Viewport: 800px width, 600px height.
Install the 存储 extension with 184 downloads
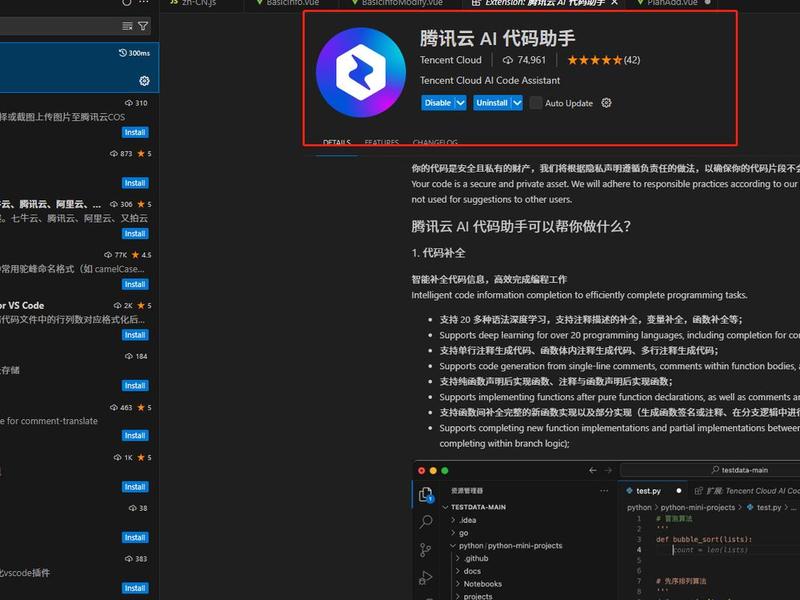click(x=135, y=385)
